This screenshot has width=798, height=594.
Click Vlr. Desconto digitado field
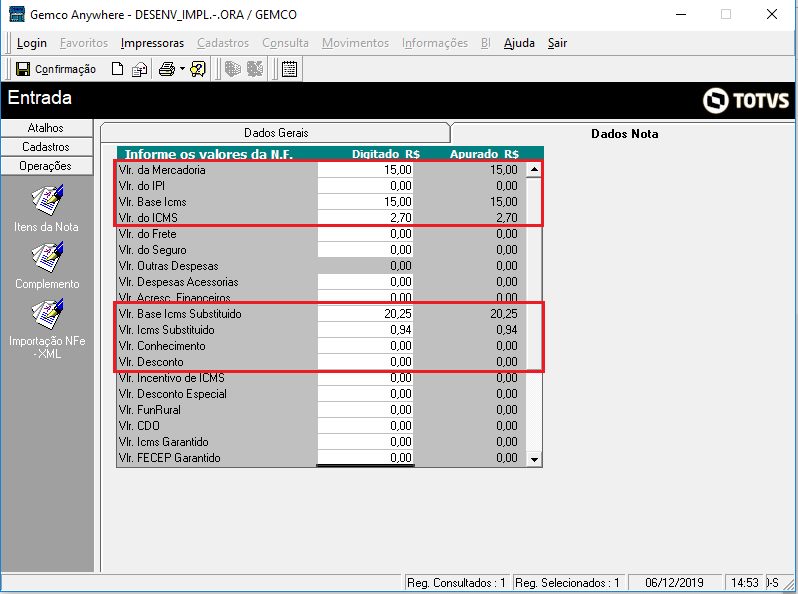click(x=365, y=362)
